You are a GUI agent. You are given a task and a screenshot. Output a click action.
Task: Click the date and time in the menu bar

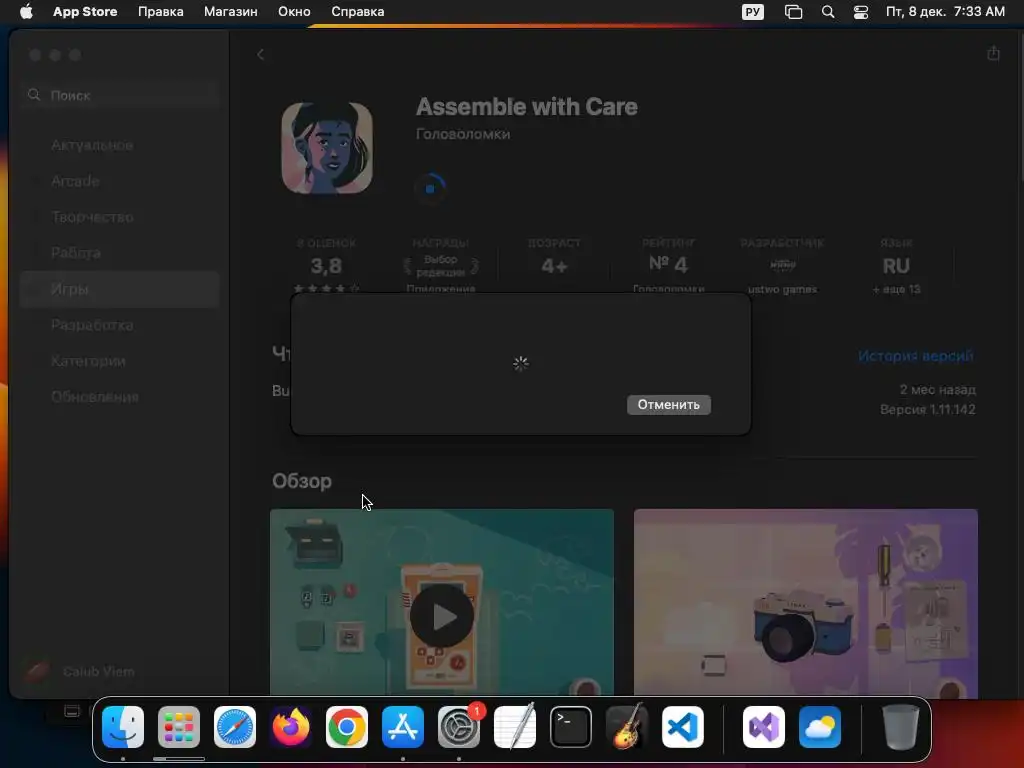click(x=945, y=12)
